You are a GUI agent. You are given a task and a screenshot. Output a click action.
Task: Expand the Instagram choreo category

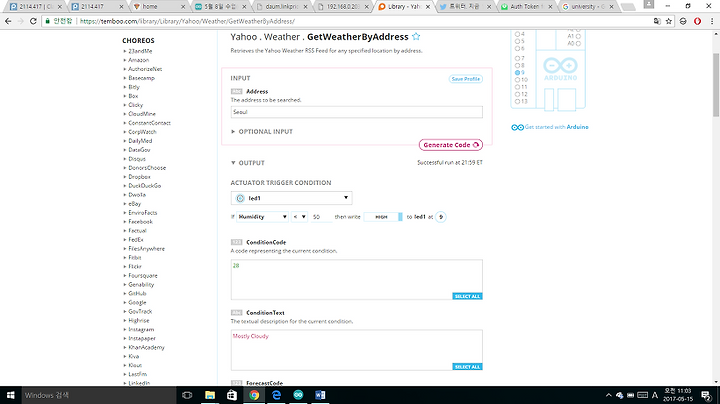(x=139, y=330)
